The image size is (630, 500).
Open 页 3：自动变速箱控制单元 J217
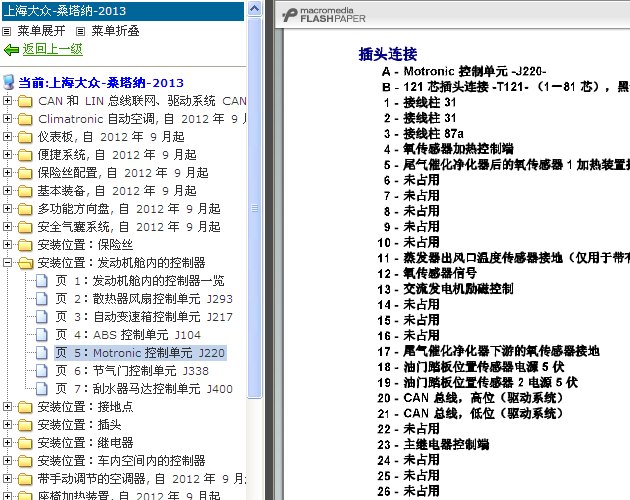(144, 317)
